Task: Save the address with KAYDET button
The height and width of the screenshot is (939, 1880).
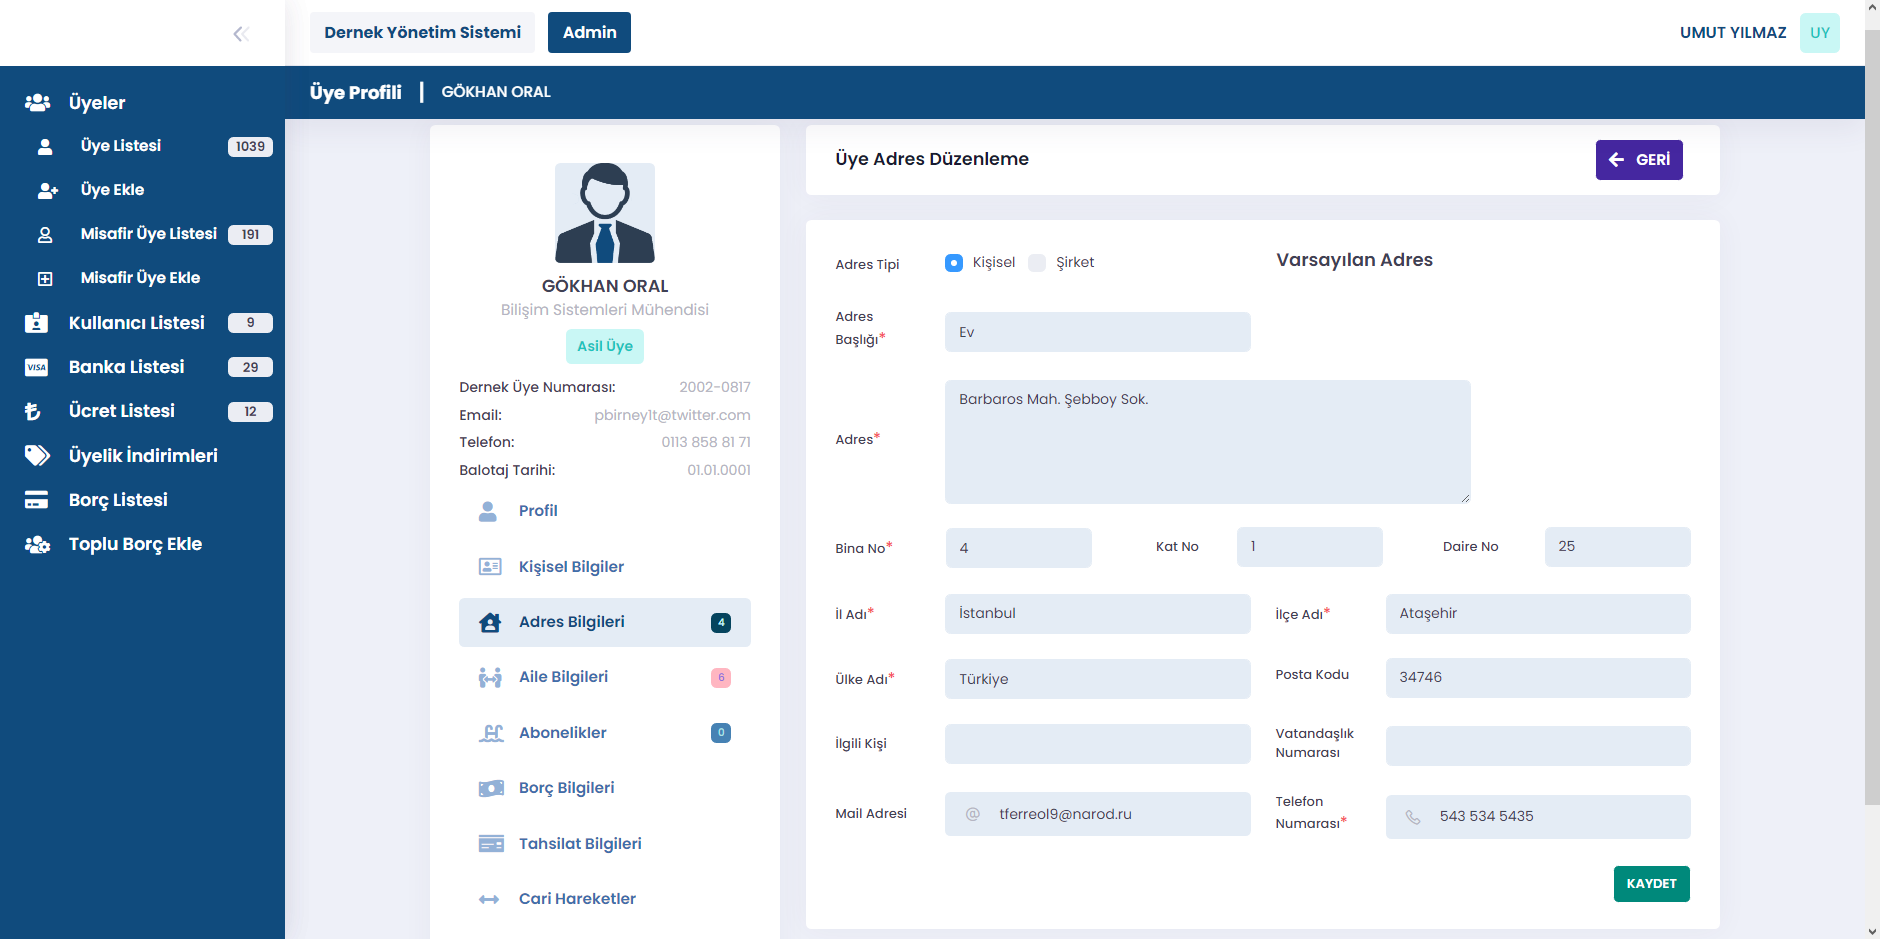Action: [x=1651, y=884]
